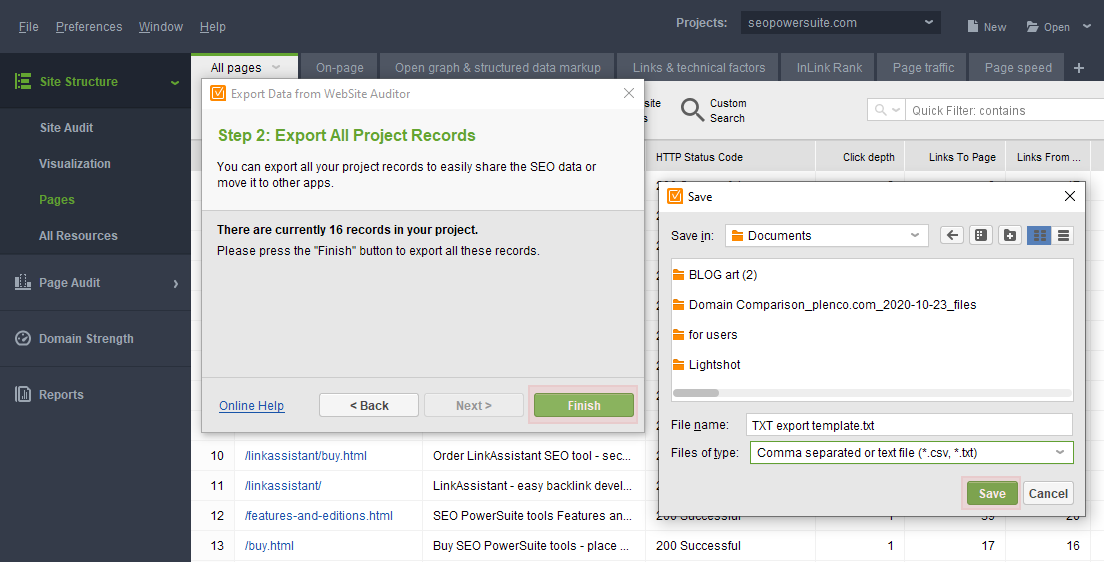1104x562 pixels.
Task: Open Domain Comparison_plenco.com files folder
Action: coord(824,304)
